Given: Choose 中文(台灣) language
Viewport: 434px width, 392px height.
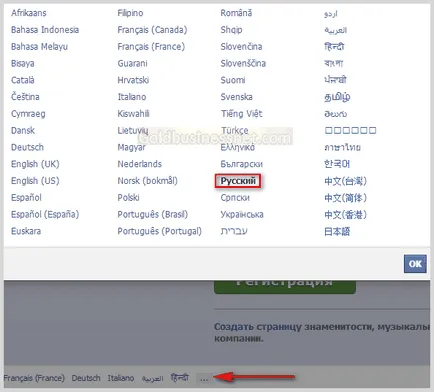Looking at the screenshot, I should click(x=345, y=181).
